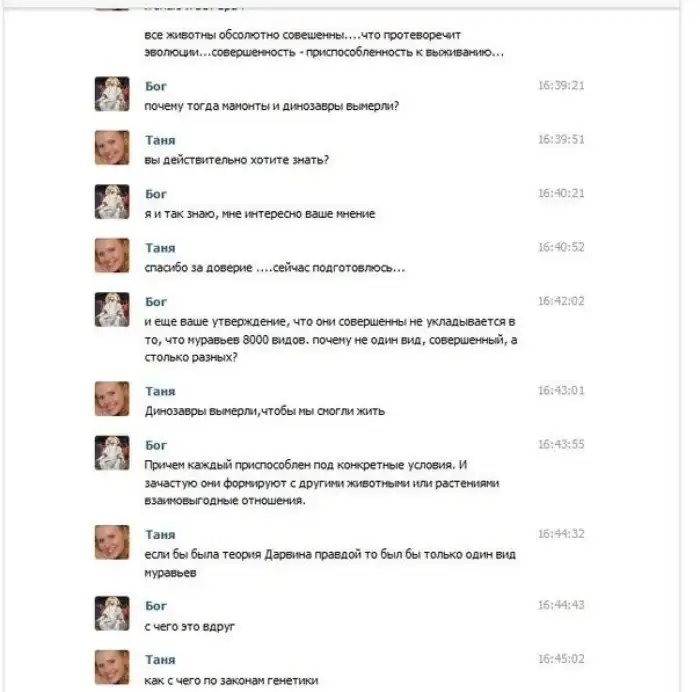Click name Бог above 'с чего это вдруг'
700x692 pixels.
(156, 606)
